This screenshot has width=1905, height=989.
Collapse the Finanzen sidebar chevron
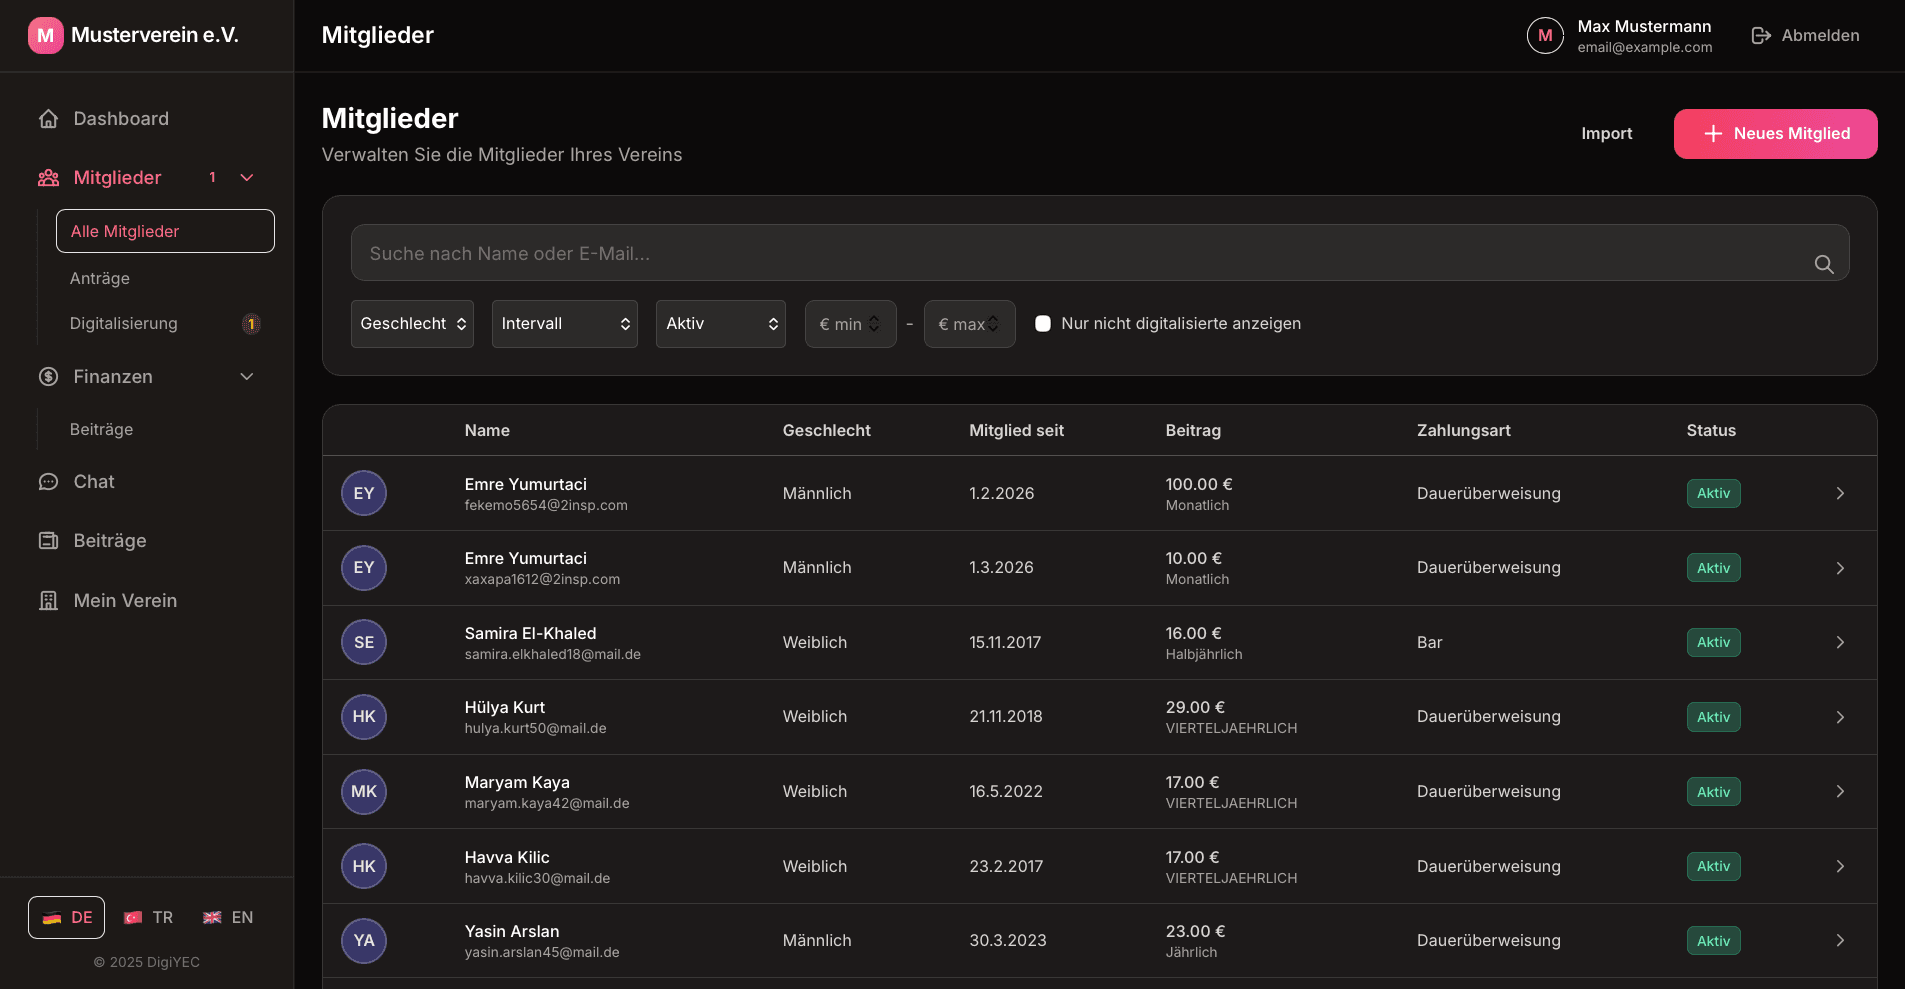coord(247,377)
